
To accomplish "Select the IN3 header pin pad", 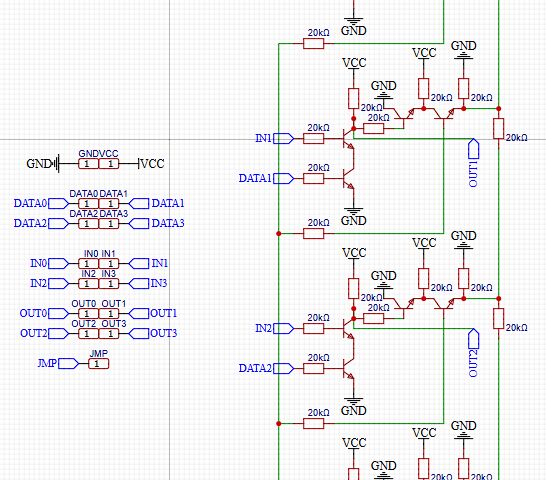I will pos(109,284).
